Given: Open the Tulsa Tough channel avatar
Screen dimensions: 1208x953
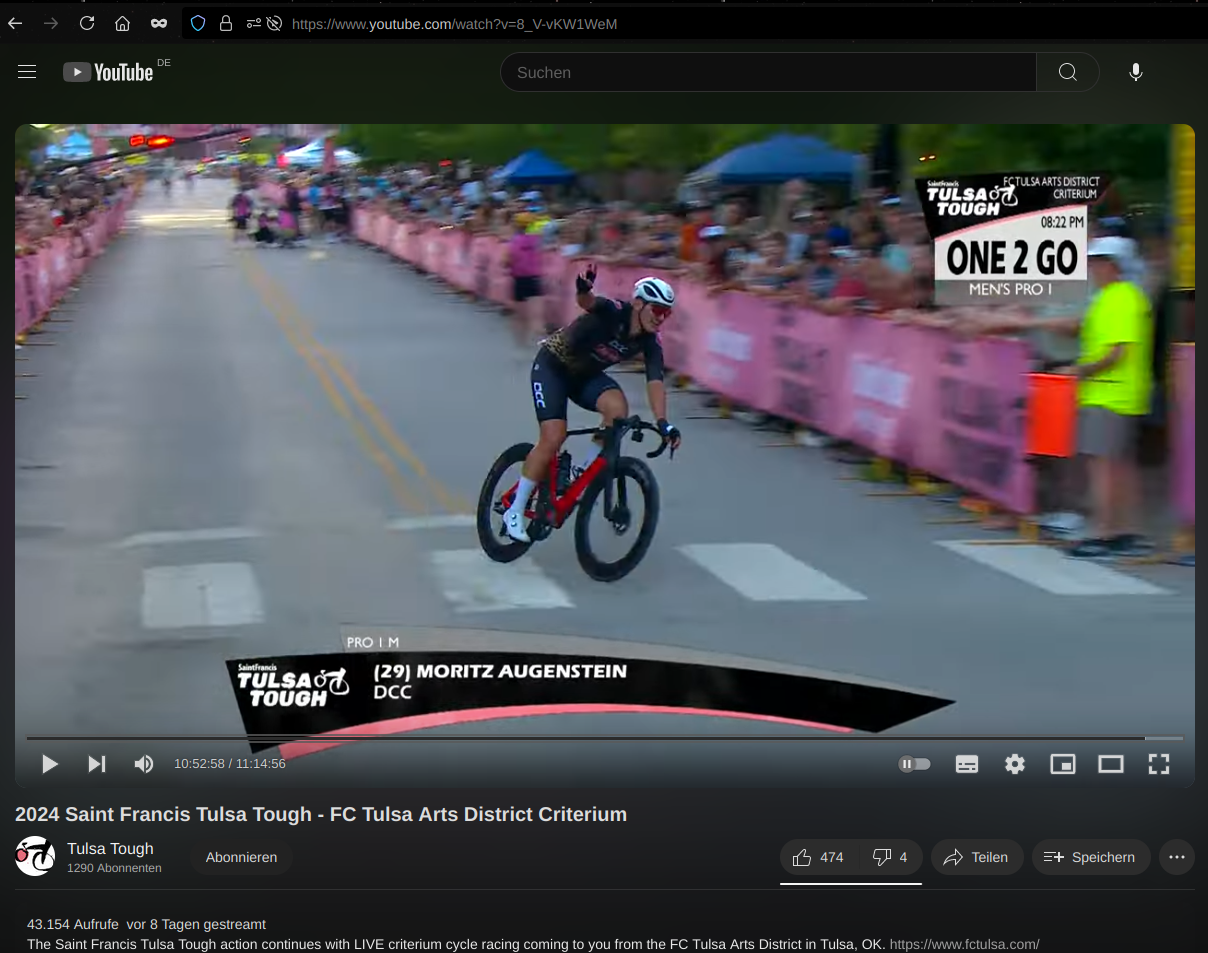Looking at the screenshot, I should [x=35, y=856].
